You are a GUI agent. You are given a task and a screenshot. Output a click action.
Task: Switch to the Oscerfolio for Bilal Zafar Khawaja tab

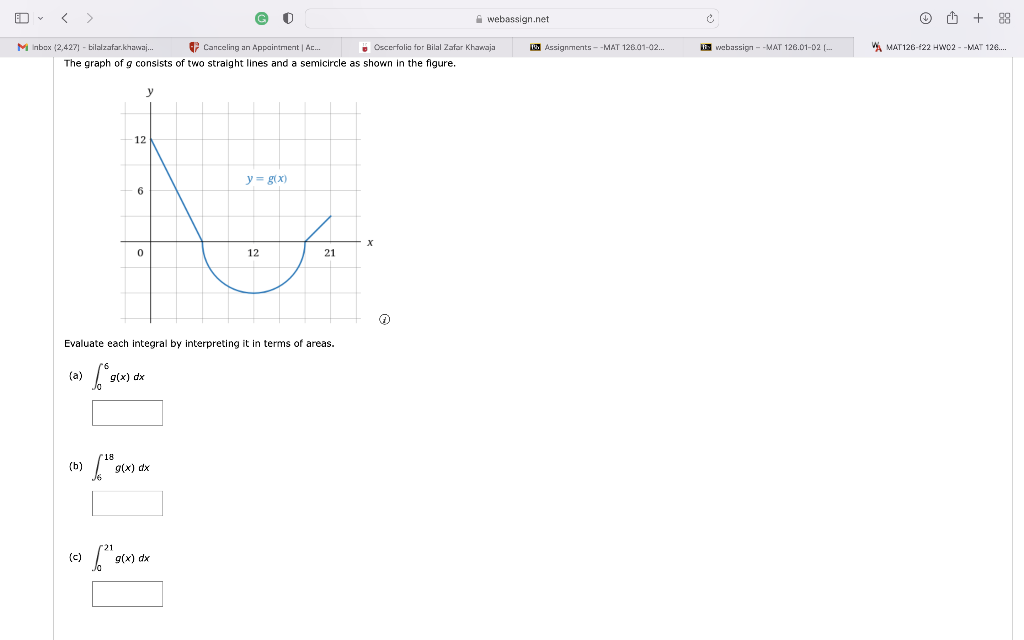tap(420, 46)
